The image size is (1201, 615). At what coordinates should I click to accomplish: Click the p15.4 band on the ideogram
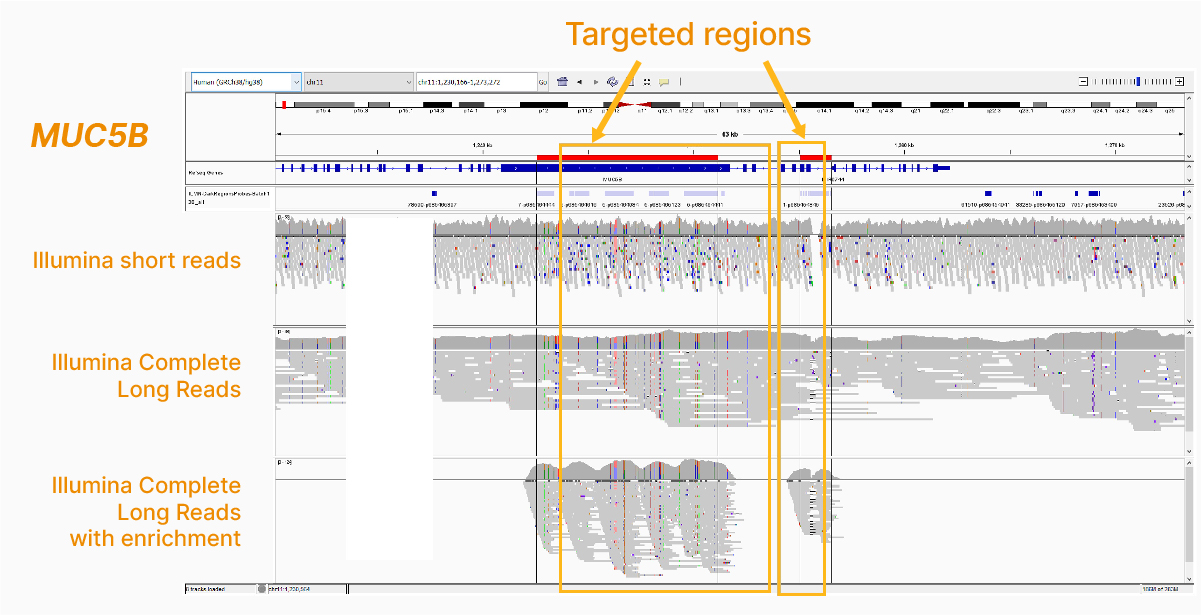tap(323, 104)
